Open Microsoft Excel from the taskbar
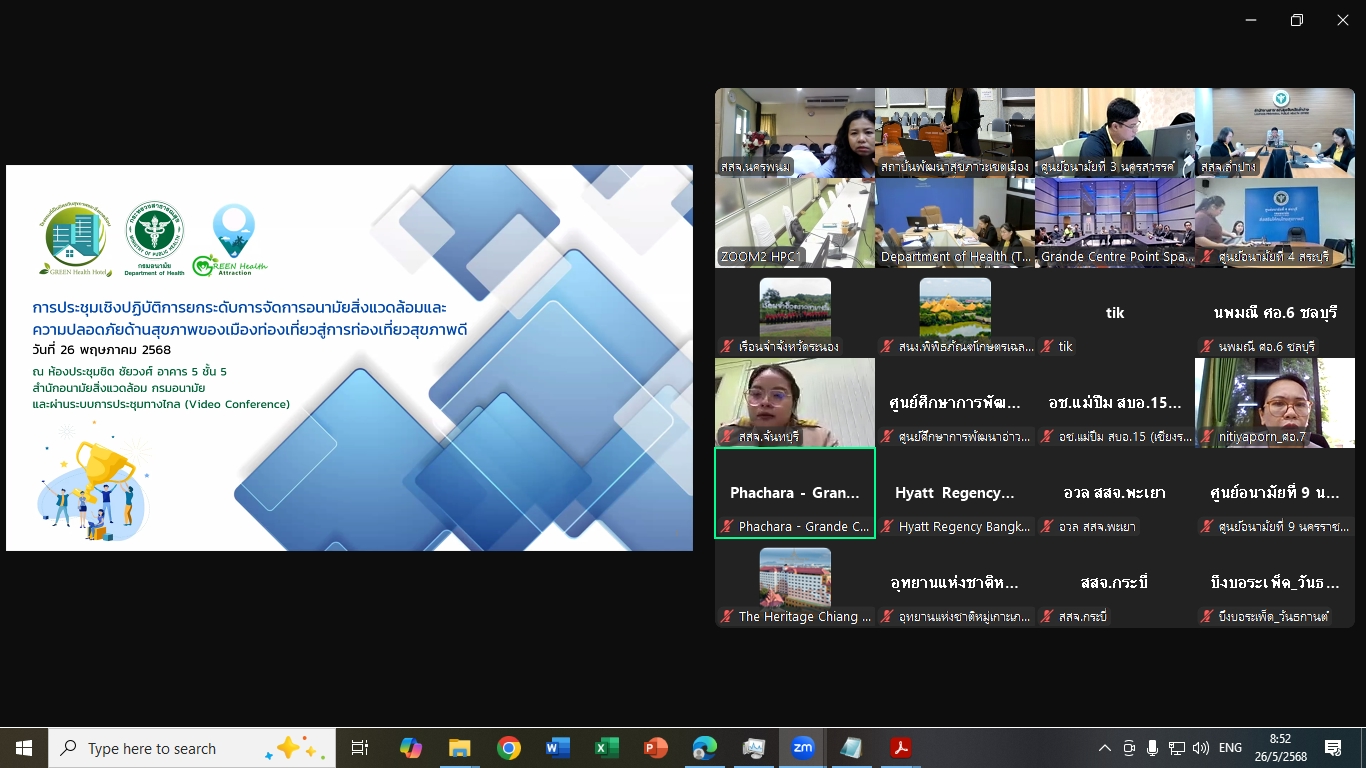 click(606, 748)
